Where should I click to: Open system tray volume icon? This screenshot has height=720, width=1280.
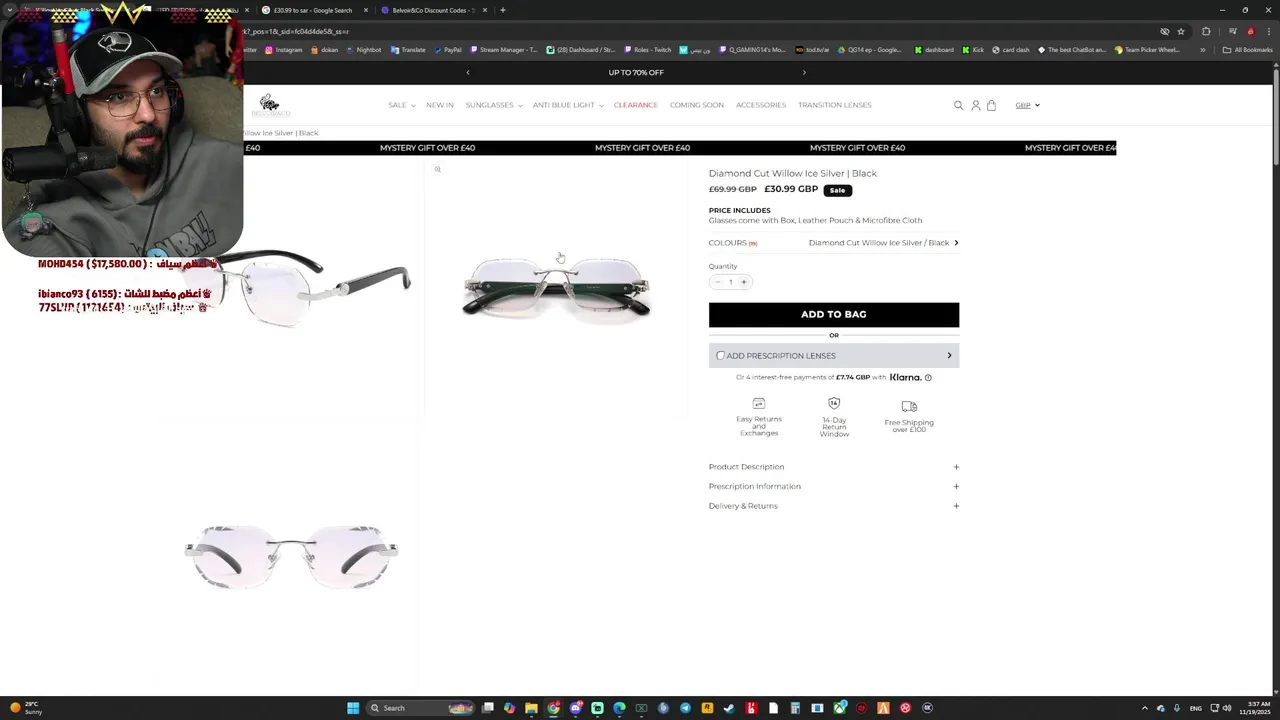[1227, 708]
